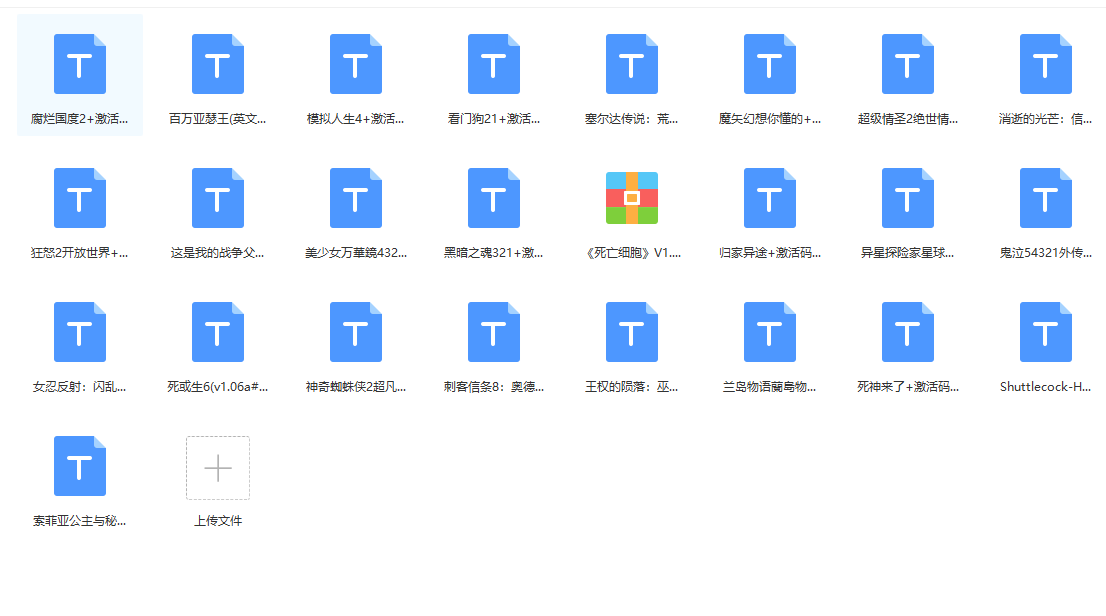Select the 黑暗之魂321 file icon

click(x=494, y=198)
